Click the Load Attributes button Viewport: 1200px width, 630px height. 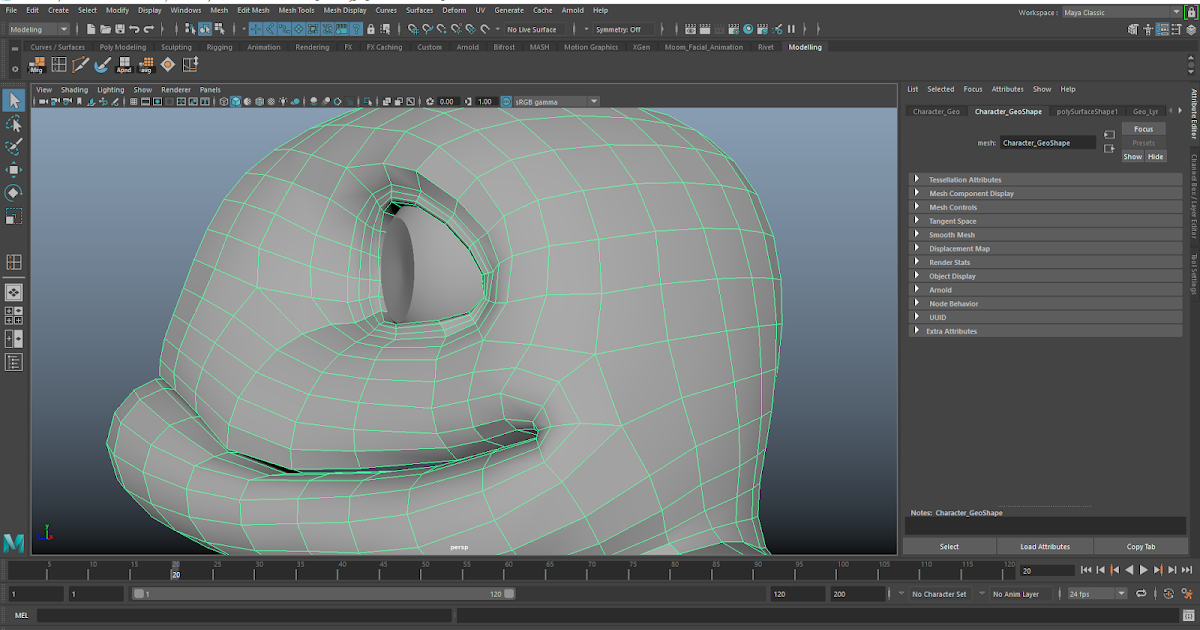1044,547
